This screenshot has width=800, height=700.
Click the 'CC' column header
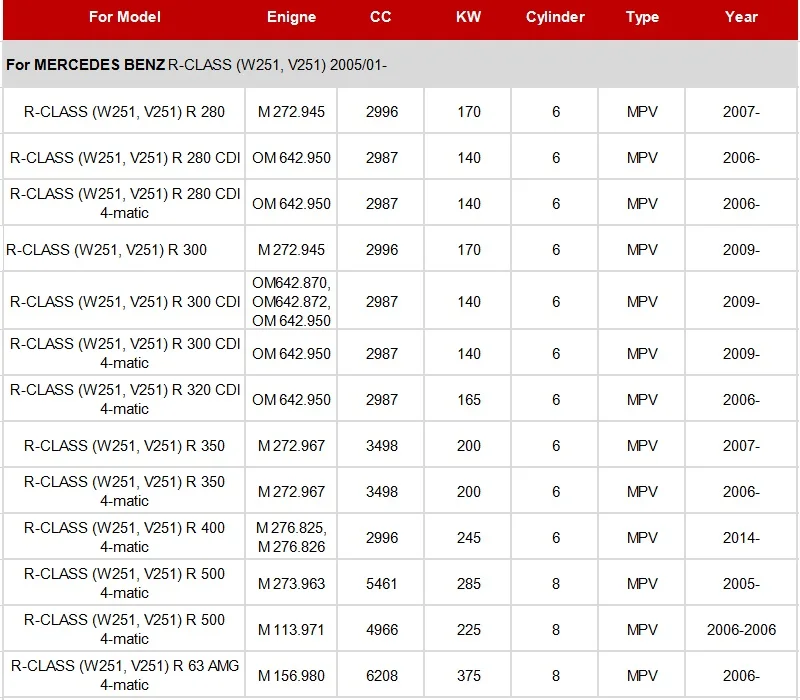click(x=381, y=17)
